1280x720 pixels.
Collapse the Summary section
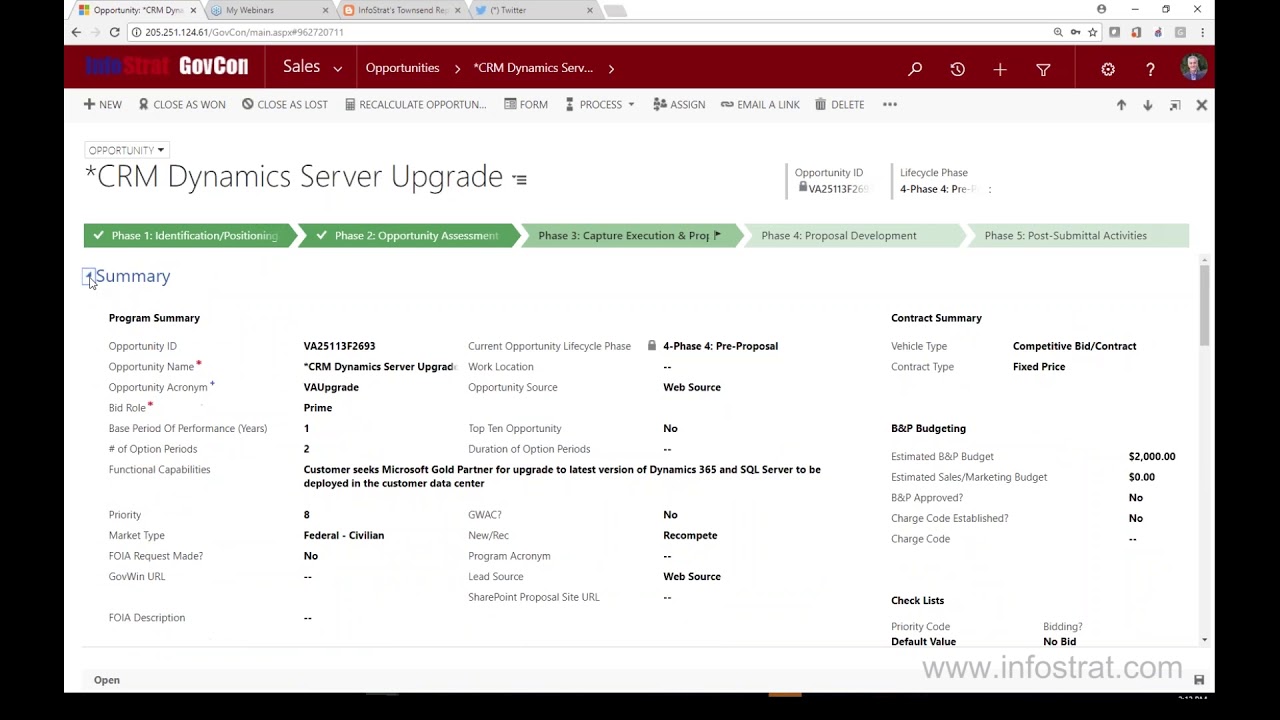click(x=89, y=276)
